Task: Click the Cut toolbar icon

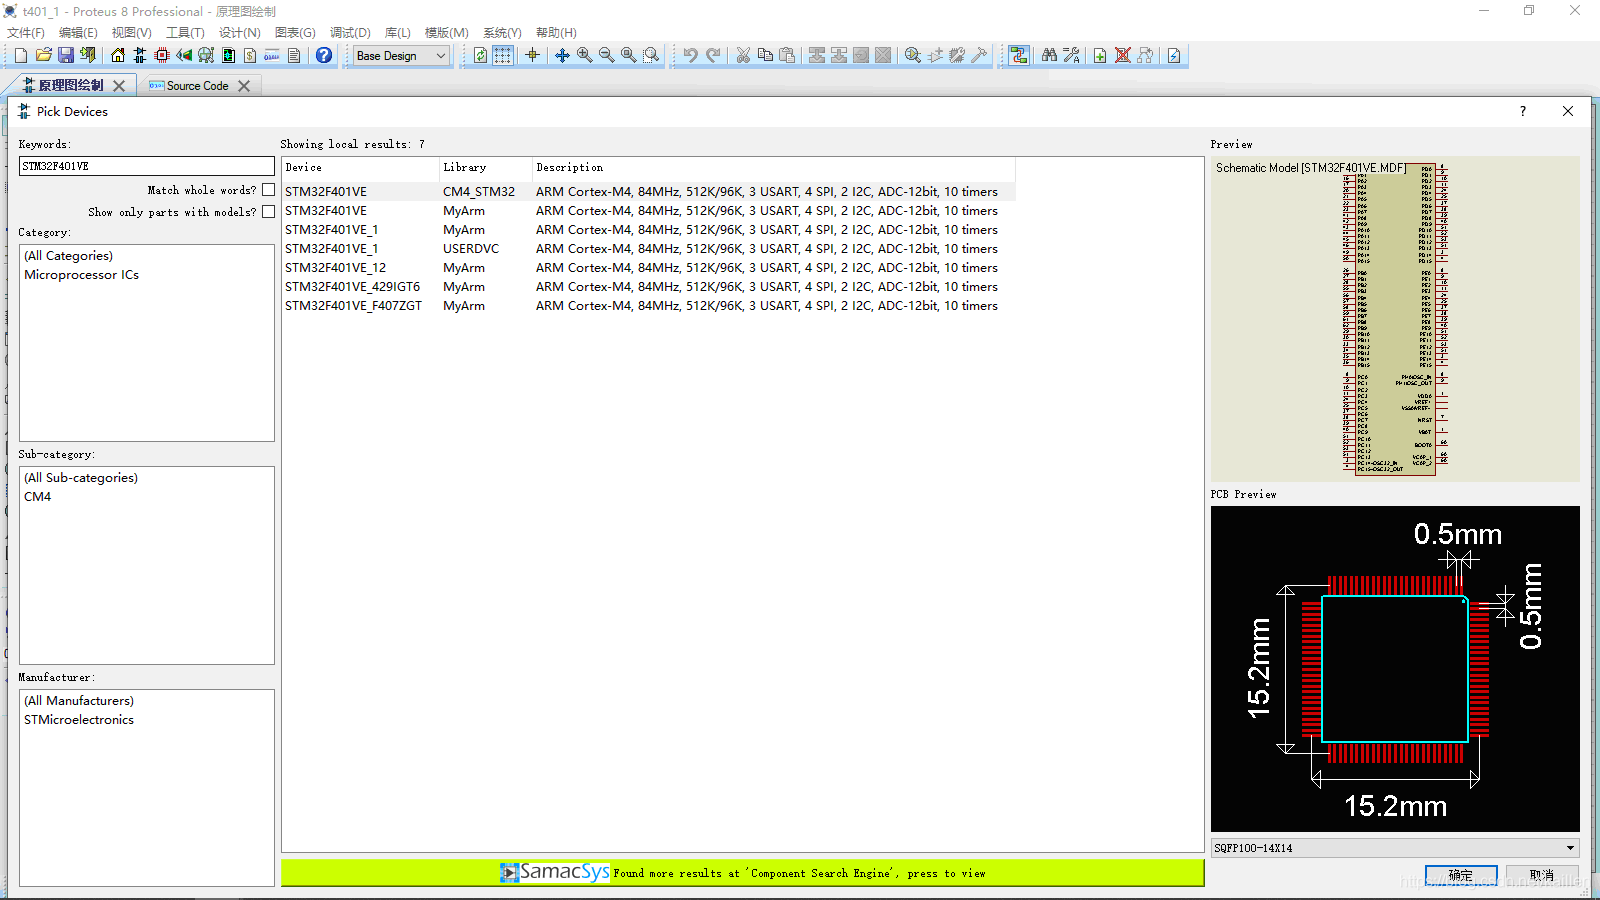Action: pos(743,55)
